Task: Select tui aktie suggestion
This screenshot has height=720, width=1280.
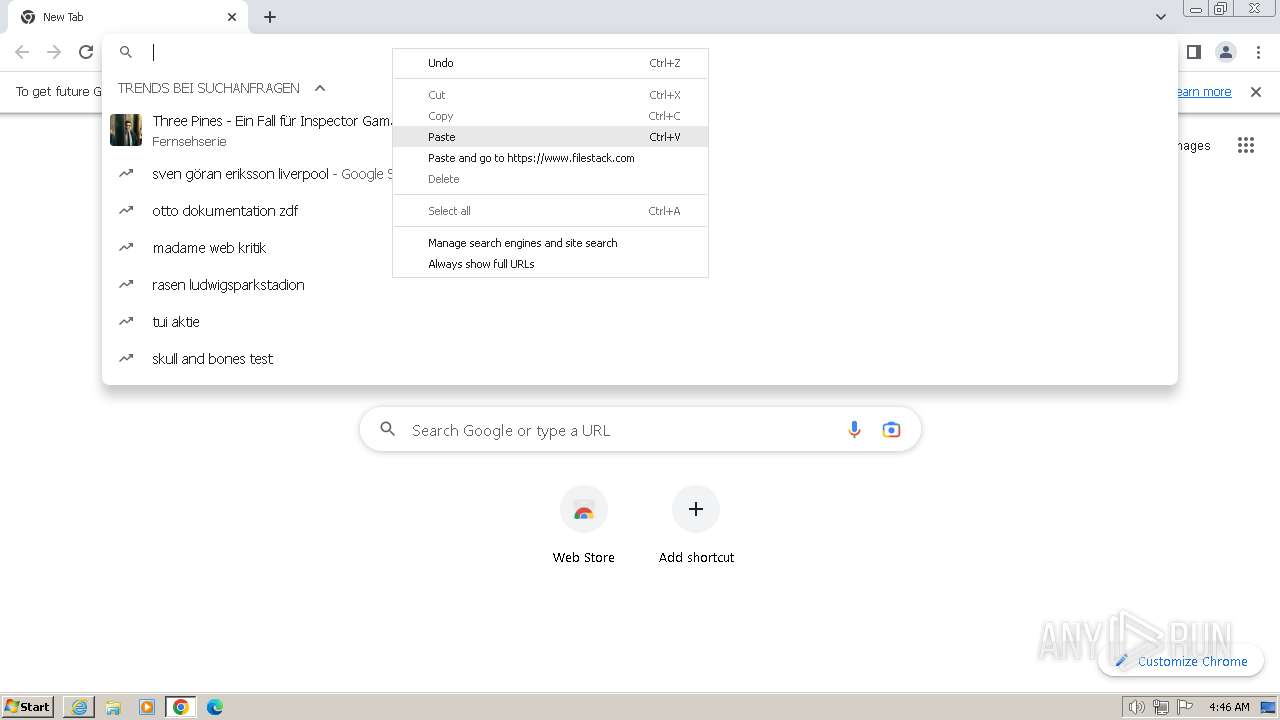Action: 640,322
